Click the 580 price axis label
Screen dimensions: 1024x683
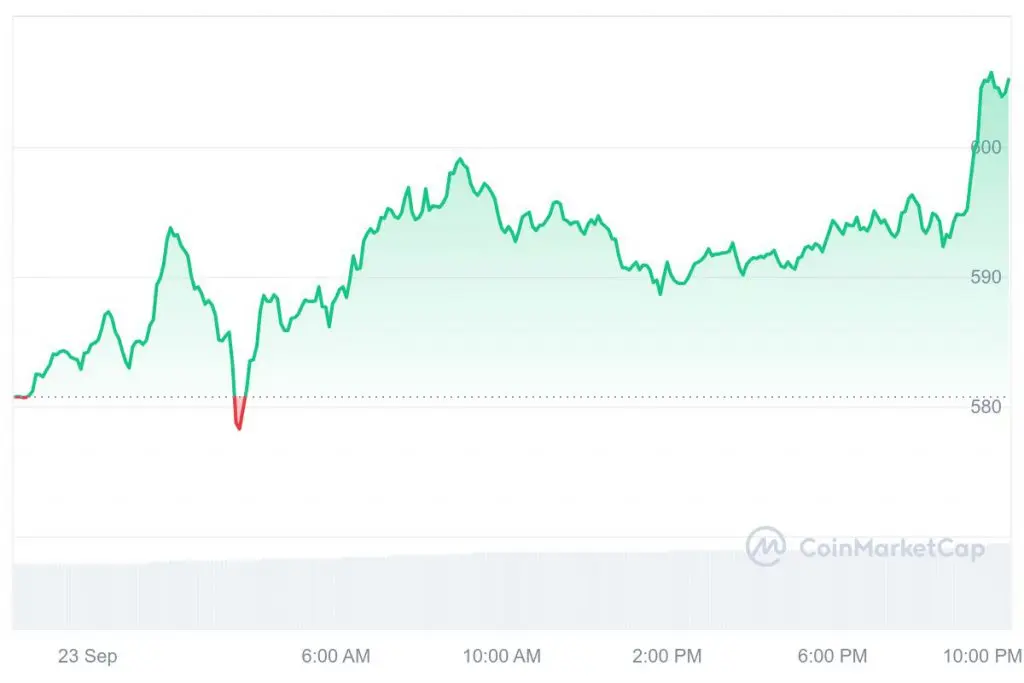985,406
